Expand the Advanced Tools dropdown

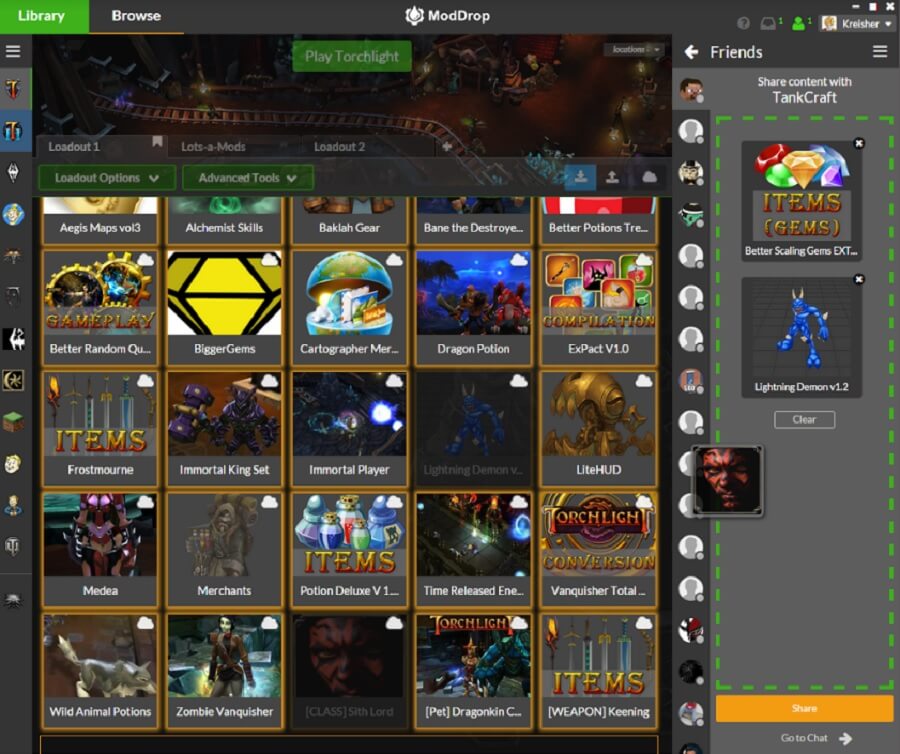click(x=248, y=178)
